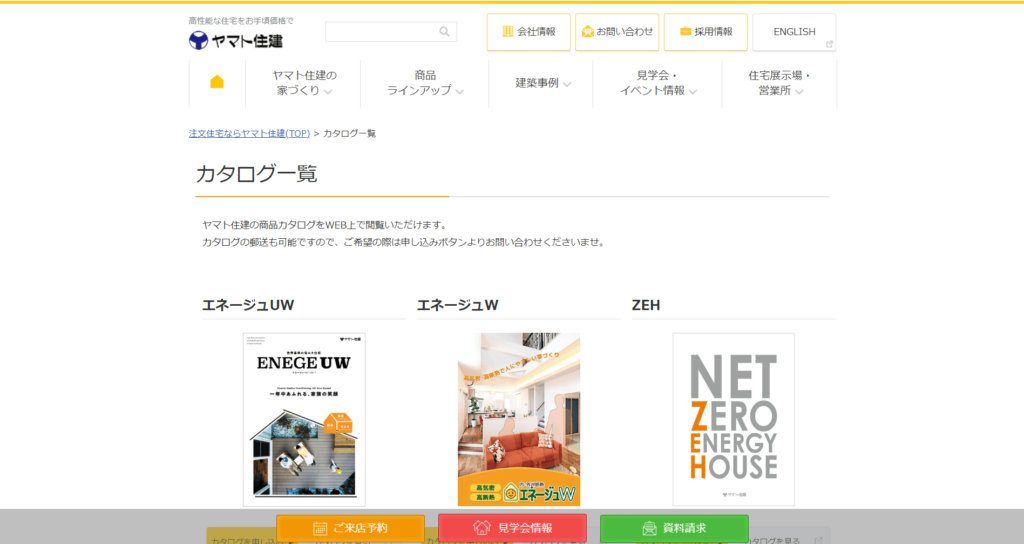
Task: Open the ENEGE UW catalog cover
Action: (304, 420)
